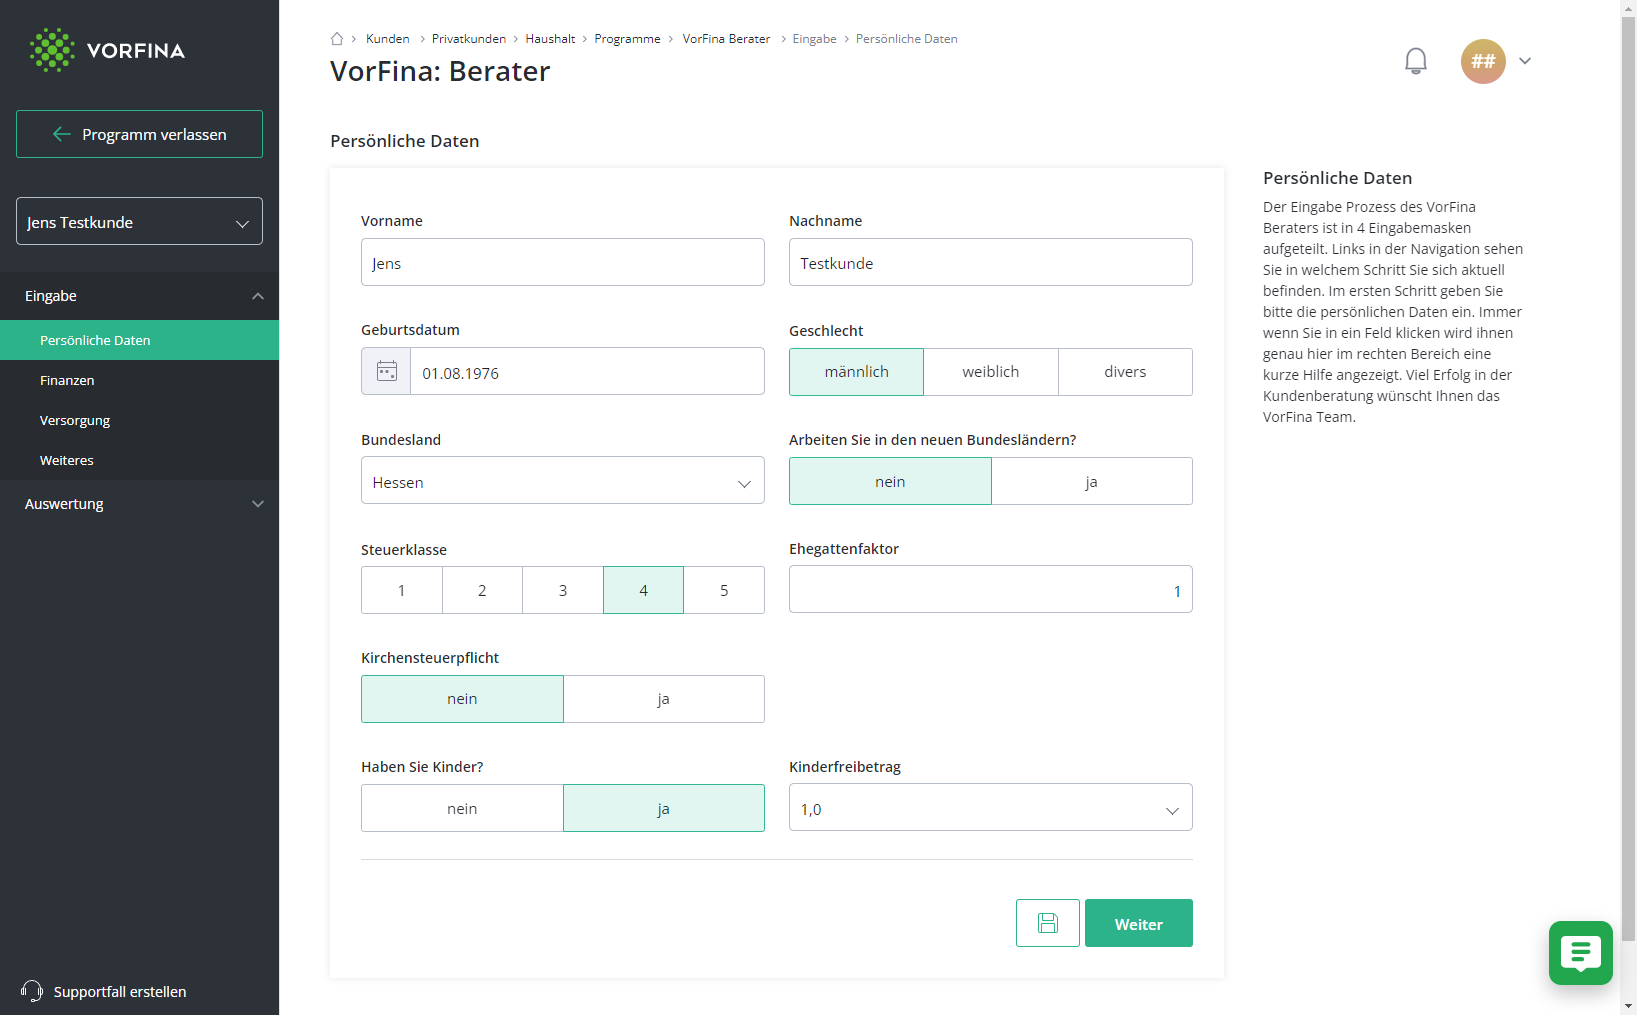
Task: Go to Finanzen step
Action: click(139, 380)
